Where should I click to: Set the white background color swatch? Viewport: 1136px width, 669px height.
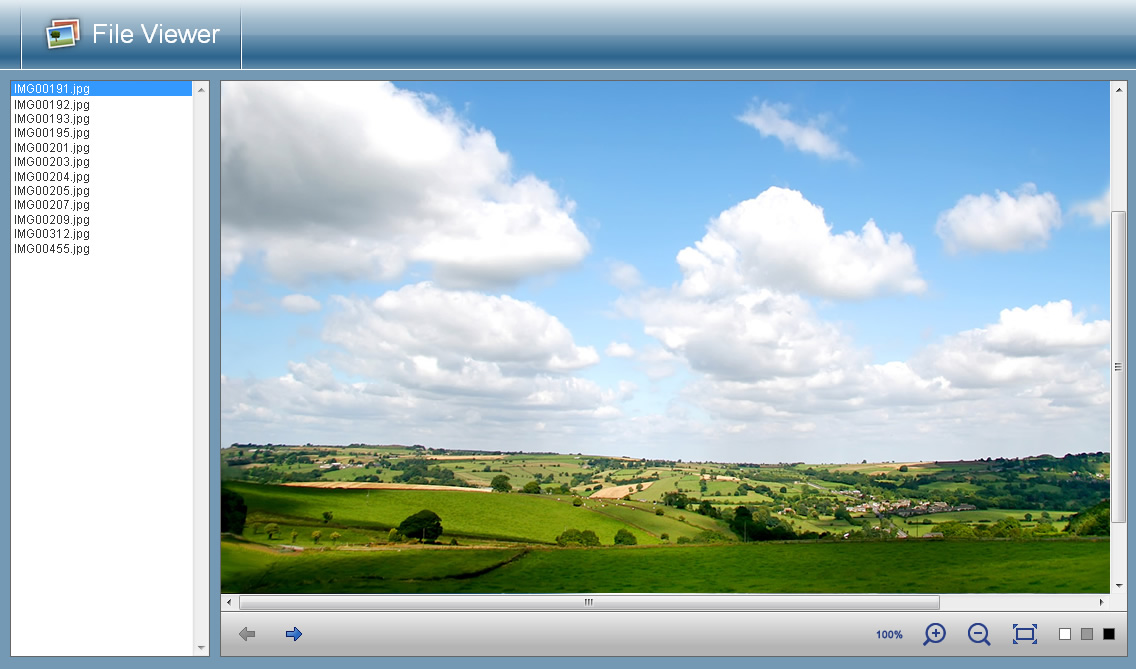coord(1065,634)
